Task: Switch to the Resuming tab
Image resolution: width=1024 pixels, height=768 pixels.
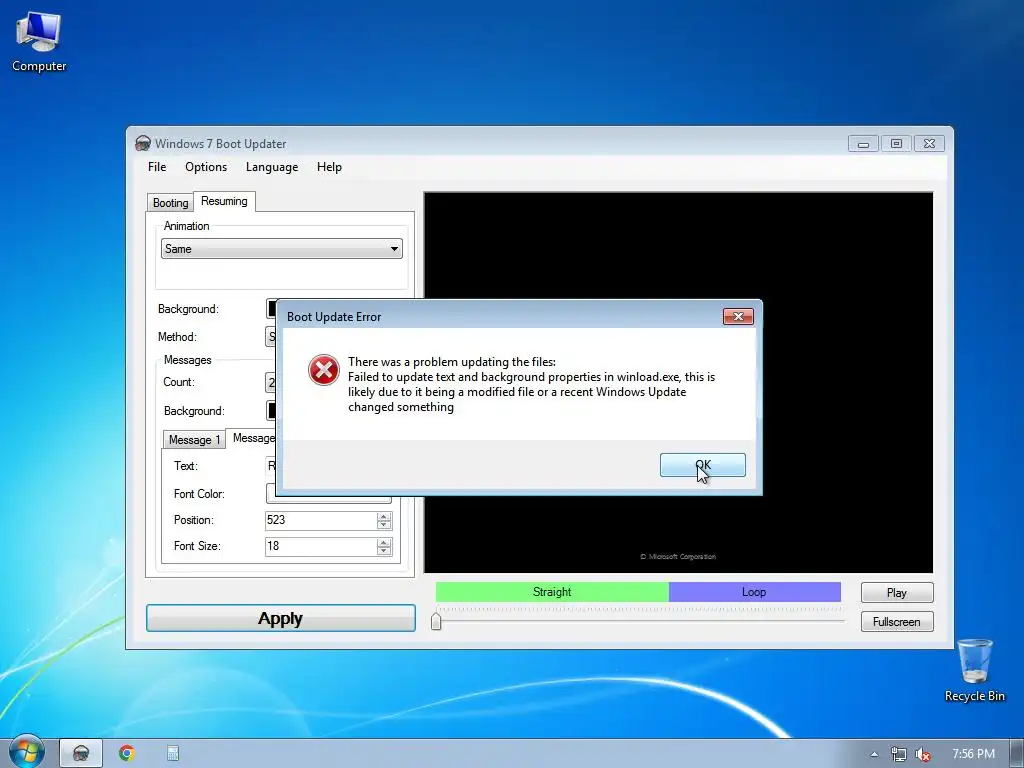Action: click(224, 201)
